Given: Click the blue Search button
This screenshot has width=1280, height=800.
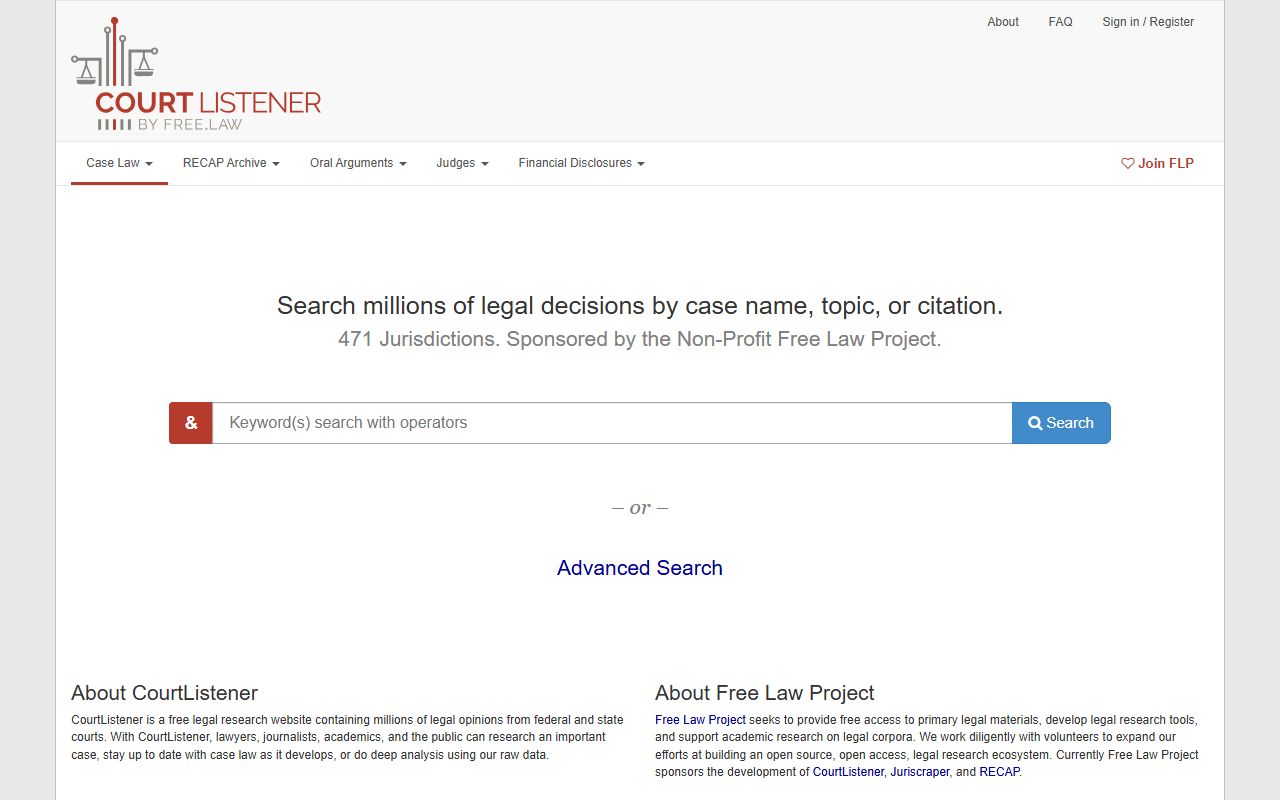Looking at the screenshot, I should point(1061,423).
